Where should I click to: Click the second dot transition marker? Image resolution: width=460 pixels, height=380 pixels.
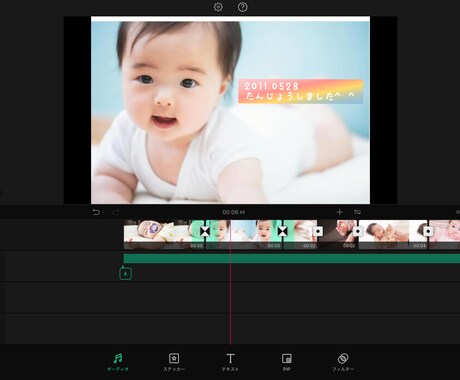pos(358,231)
